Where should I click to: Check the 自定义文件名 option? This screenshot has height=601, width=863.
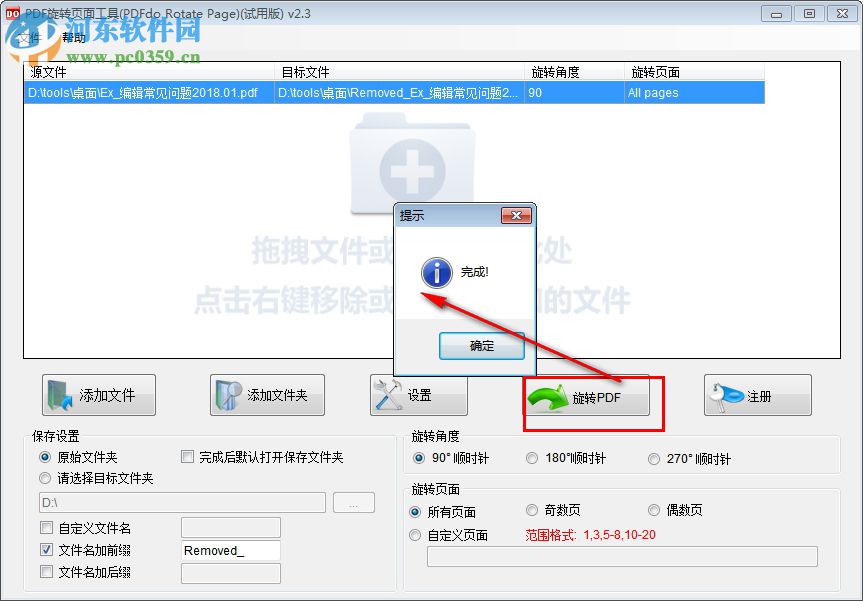click(46, 527)
